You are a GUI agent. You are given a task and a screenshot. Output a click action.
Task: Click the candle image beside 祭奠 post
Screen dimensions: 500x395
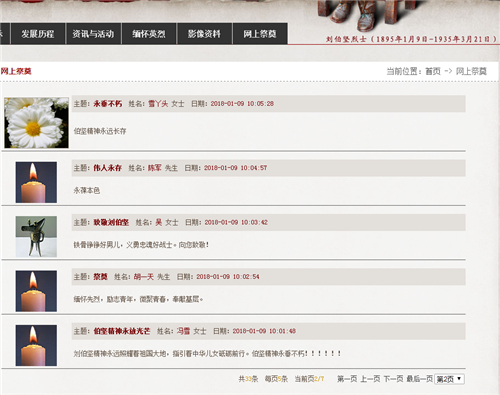pyautogui.click(x=36, y=291)
